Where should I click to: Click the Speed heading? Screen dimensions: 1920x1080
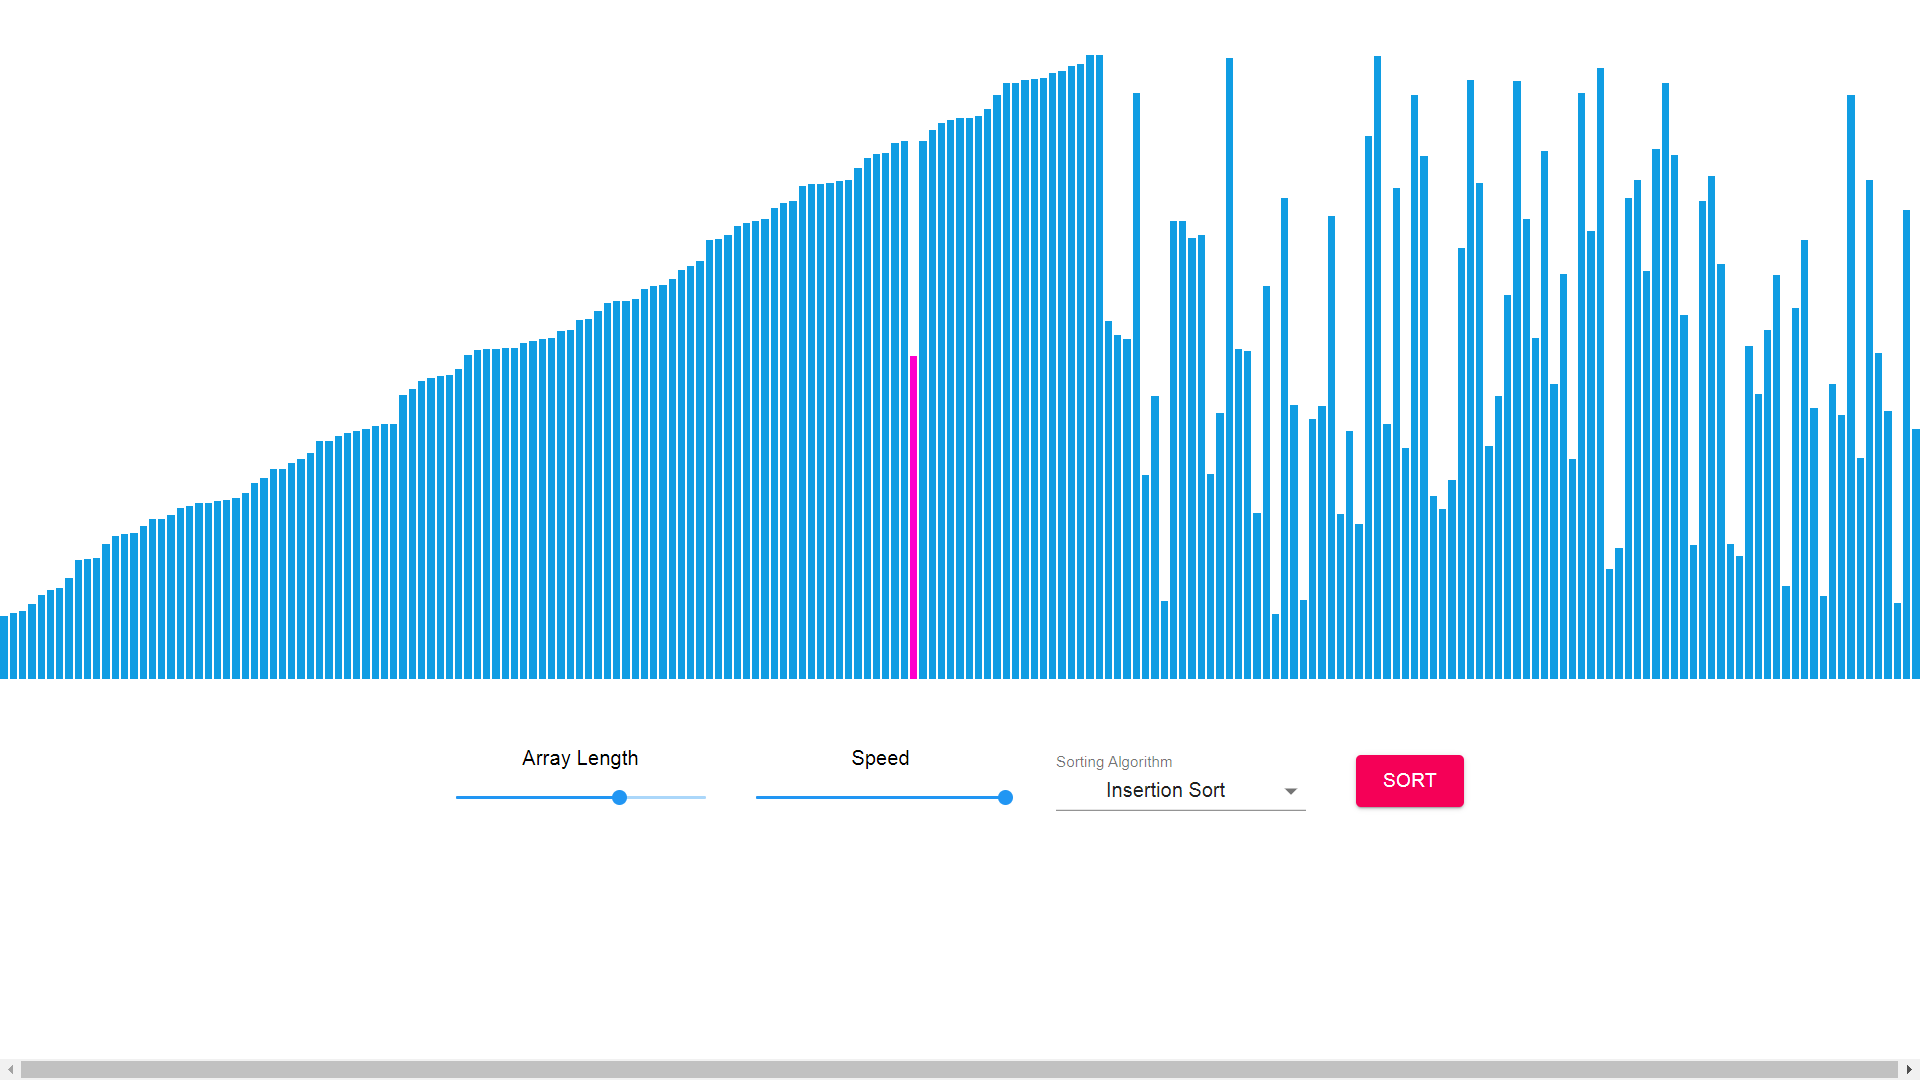point(879,758)
